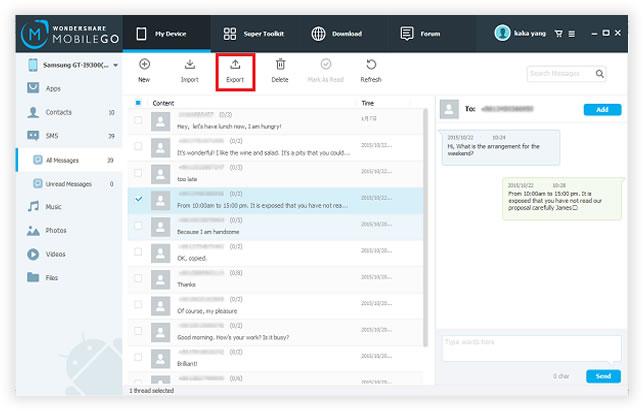Click the Send button

click(602, 376)
